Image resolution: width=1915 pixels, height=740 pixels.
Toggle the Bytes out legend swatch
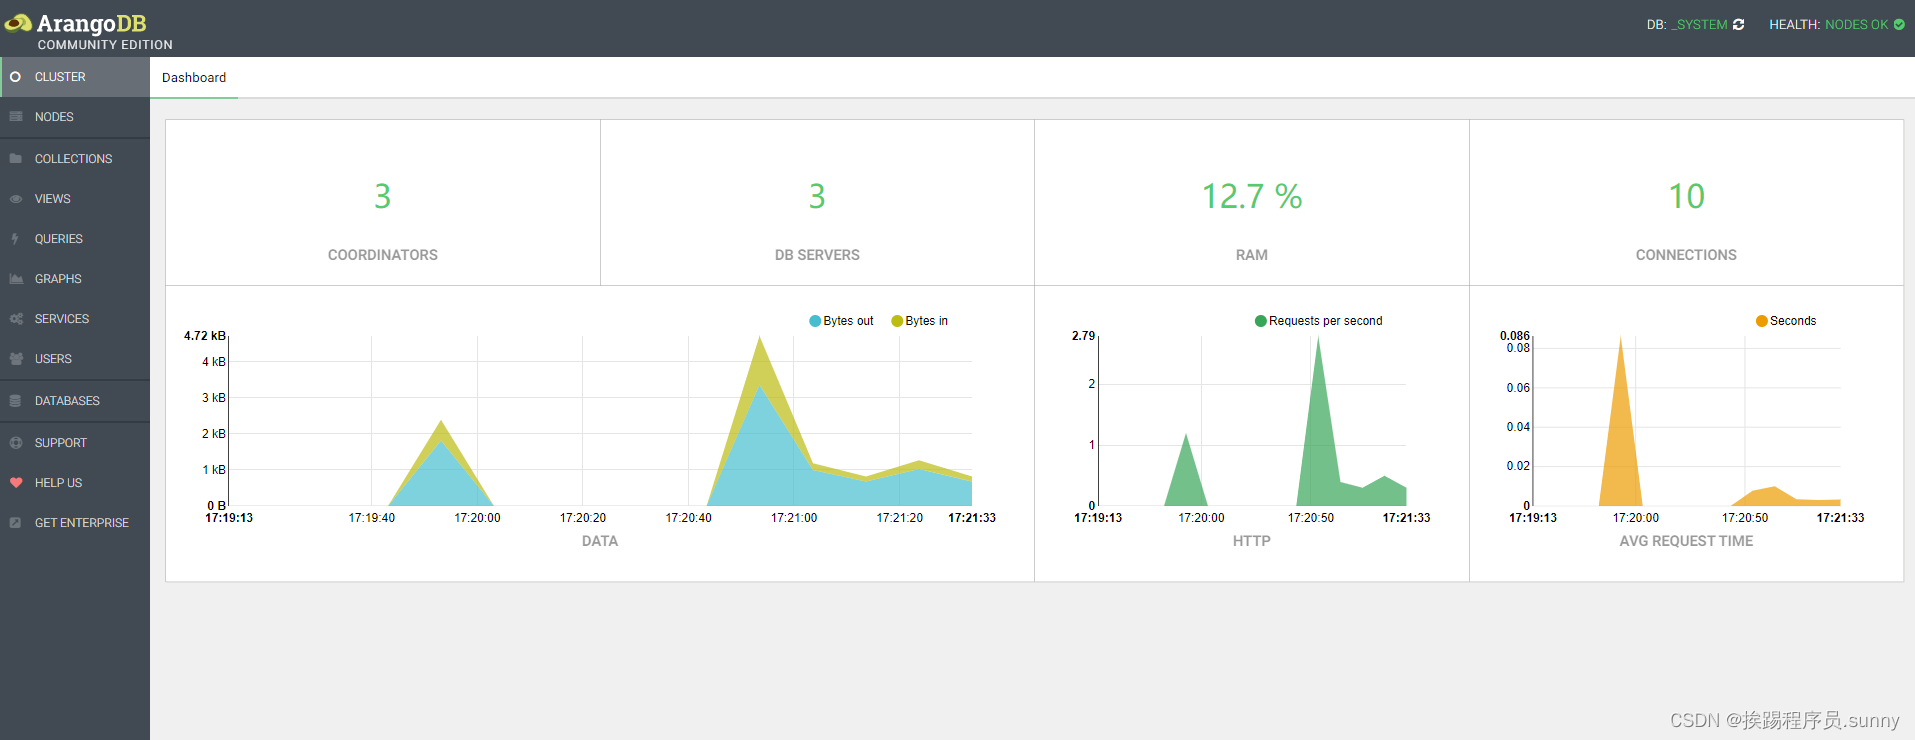click(x=815, y=321)
